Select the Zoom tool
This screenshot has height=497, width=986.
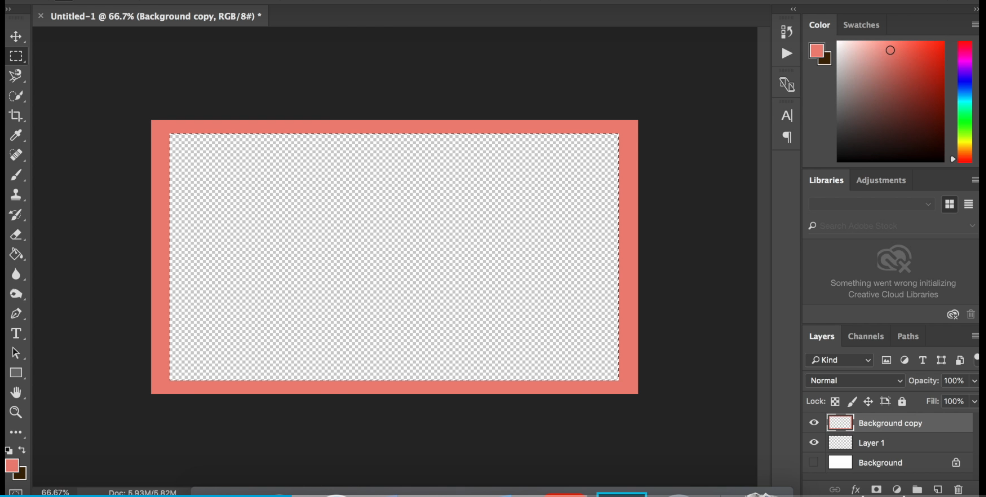(x=16, y=412)
